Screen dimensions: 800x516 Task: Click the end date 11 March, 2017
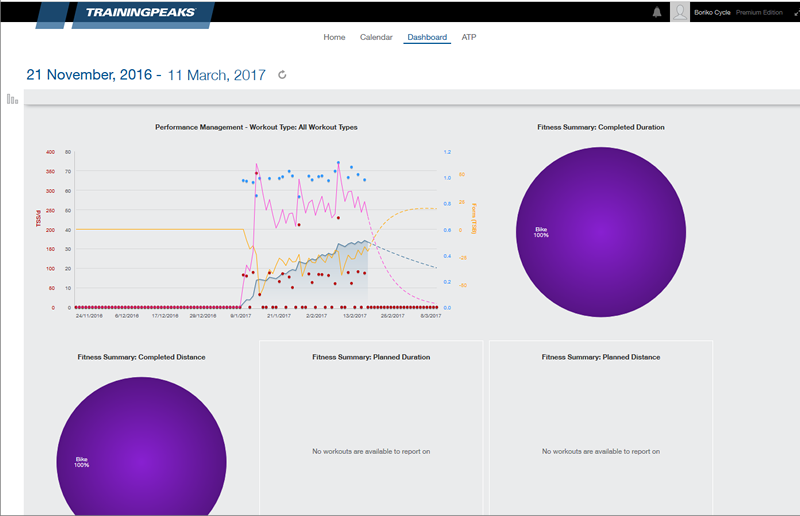pyautogui.click(x=217, y=75)
